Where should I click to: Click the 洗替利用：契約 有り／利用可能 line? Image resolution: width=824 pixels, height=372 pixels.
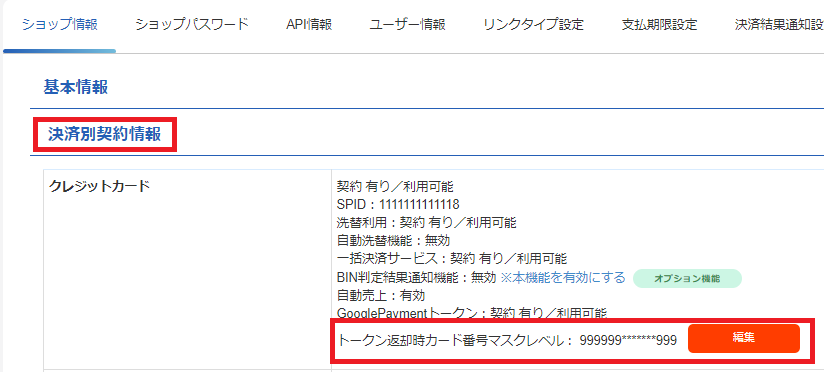click(x=427, y=223)
